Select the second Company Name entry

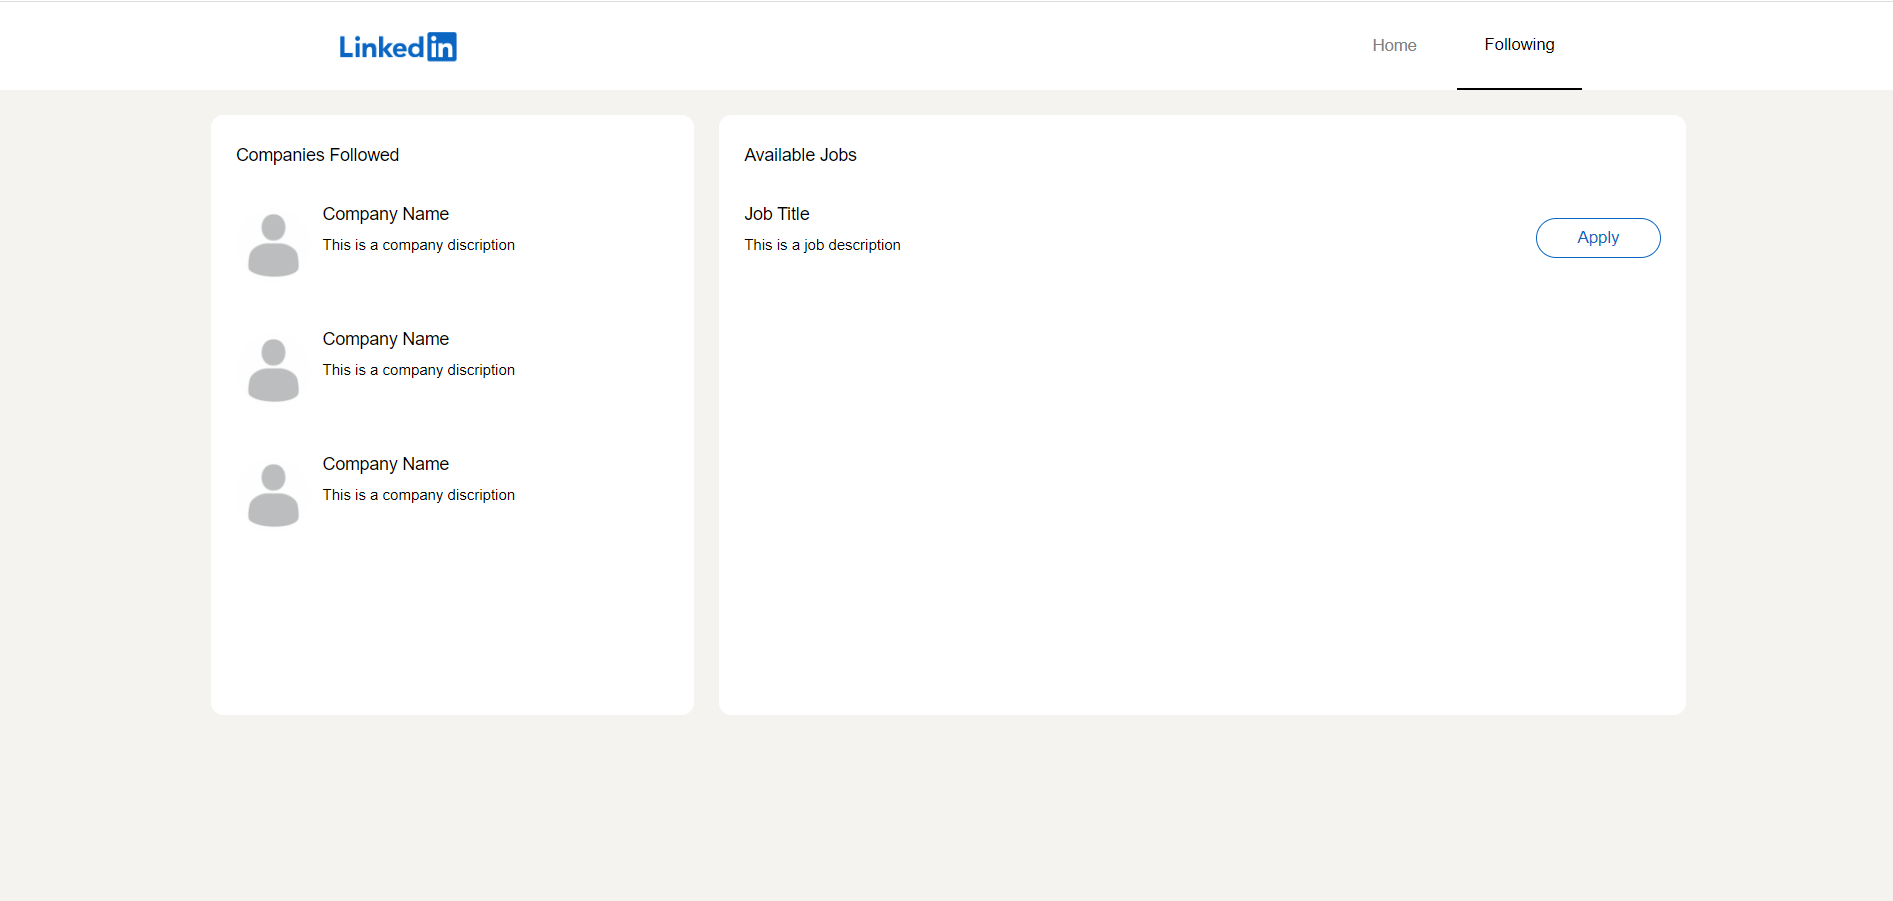pos(385,339)
